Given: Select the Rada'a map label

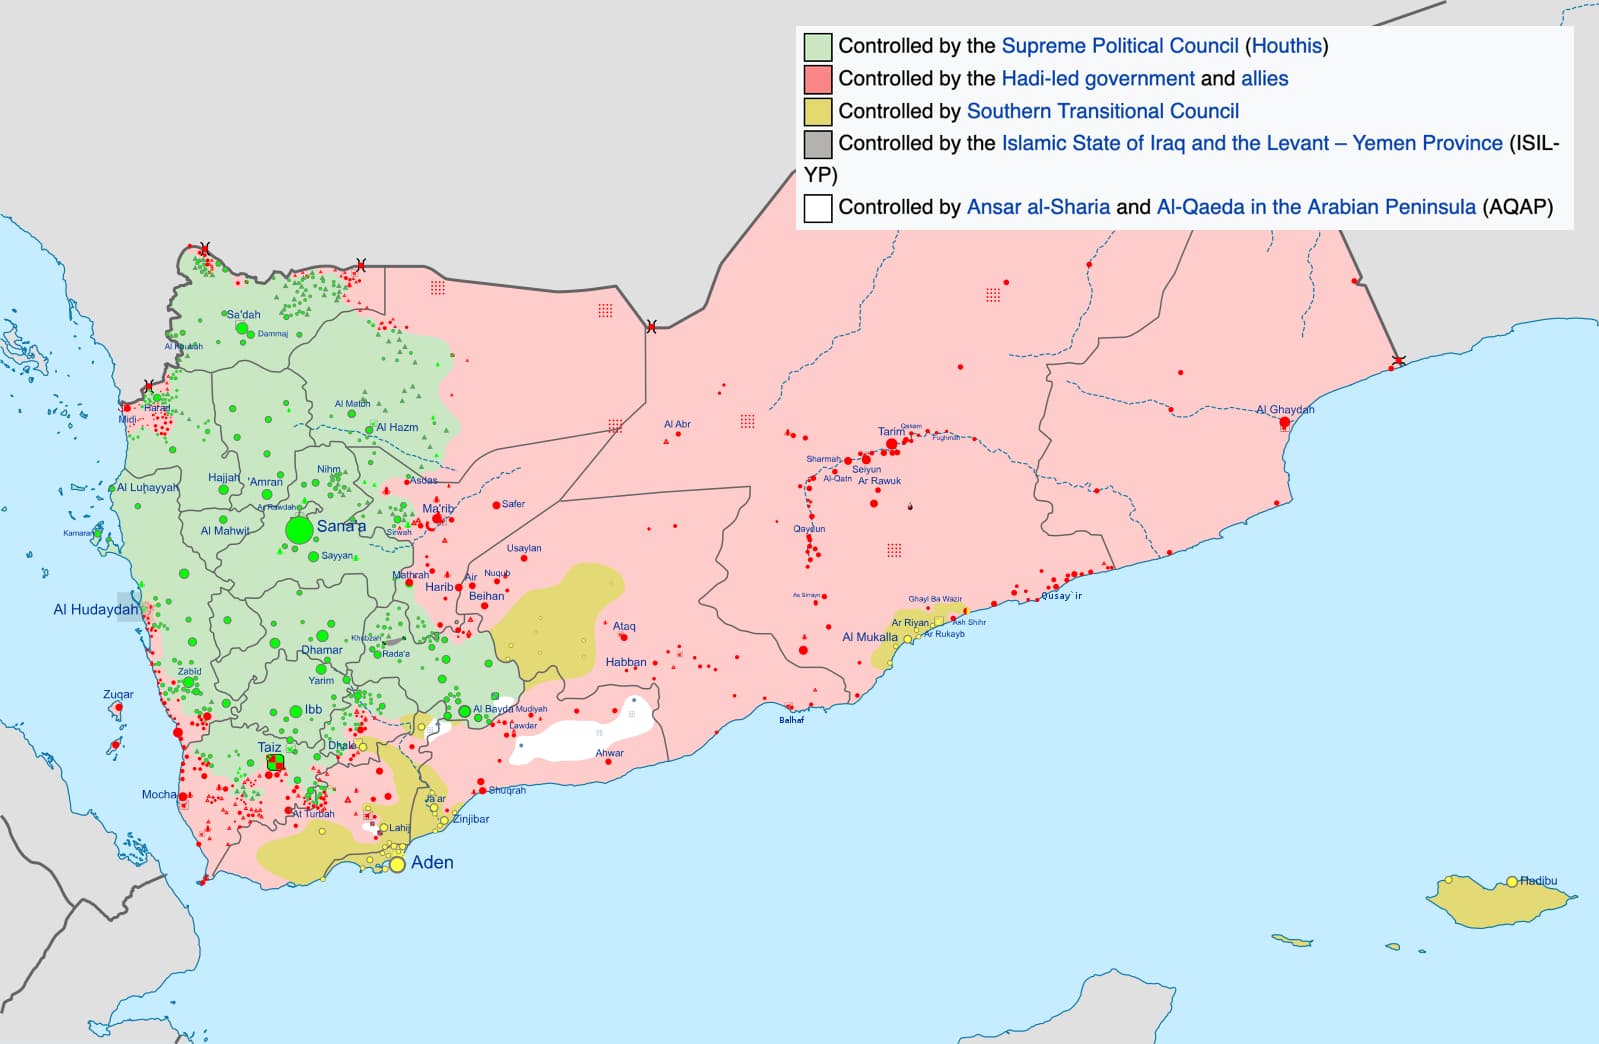Looking at the screenshot, I should click(x=396, y=654).
